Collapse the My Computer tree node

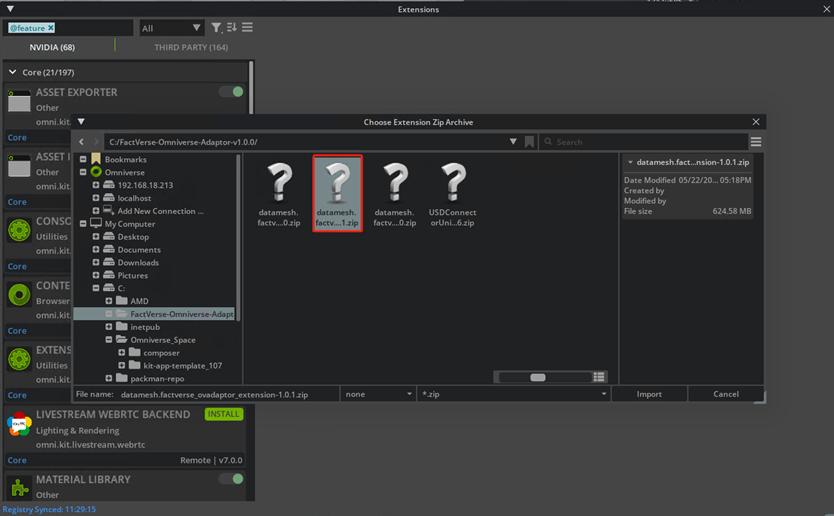click(x=83, y=223)
